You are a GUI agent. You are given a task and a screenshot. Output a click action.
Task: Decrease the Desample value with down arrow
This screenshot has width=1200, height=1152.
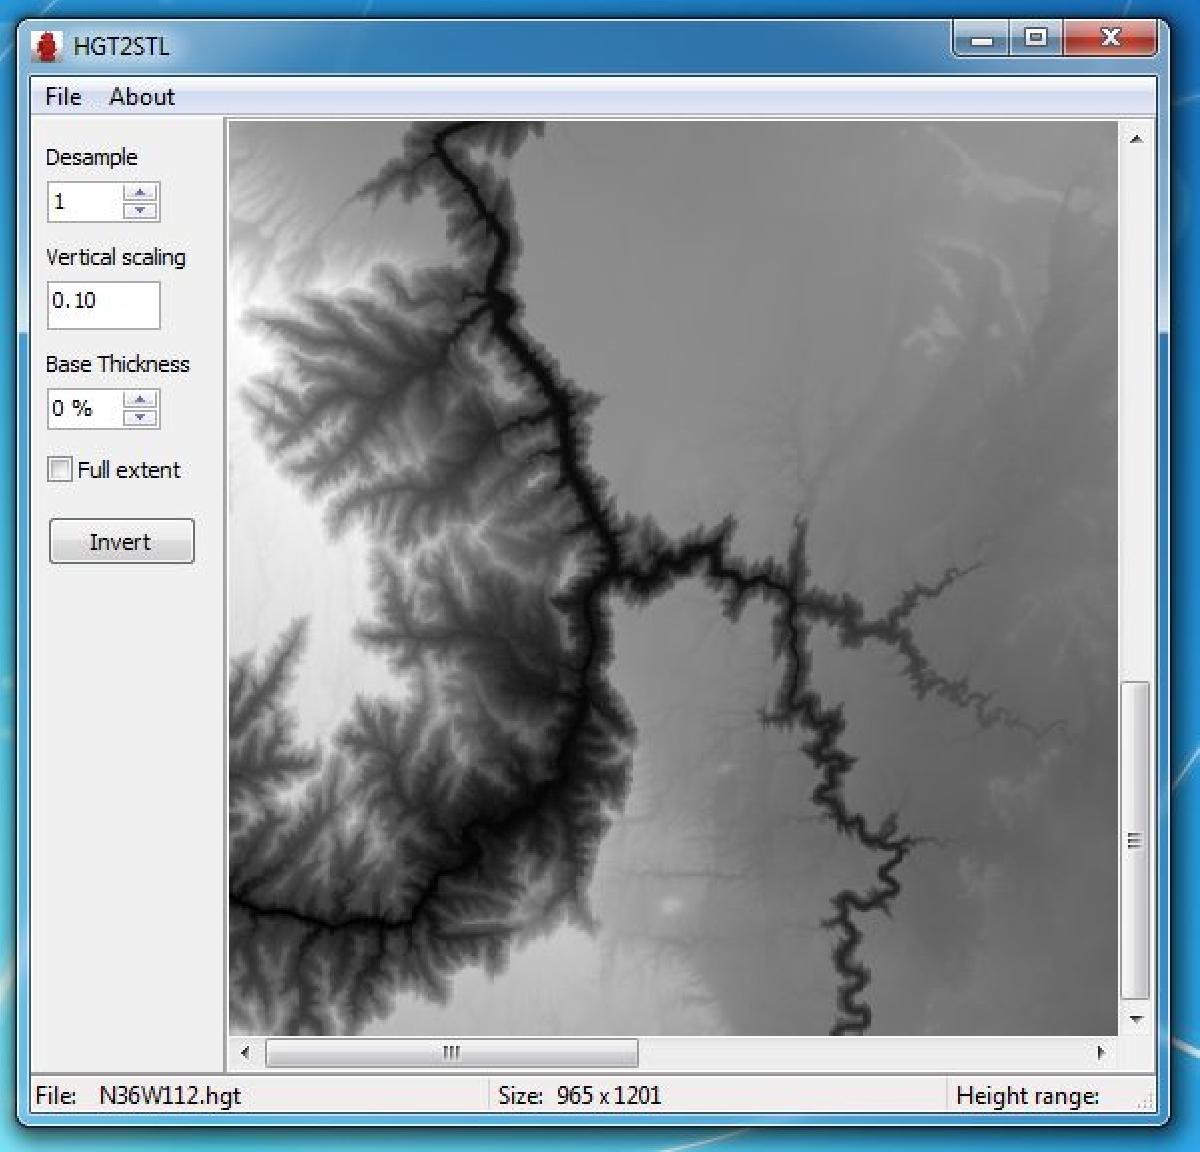[x=140, y=210]
